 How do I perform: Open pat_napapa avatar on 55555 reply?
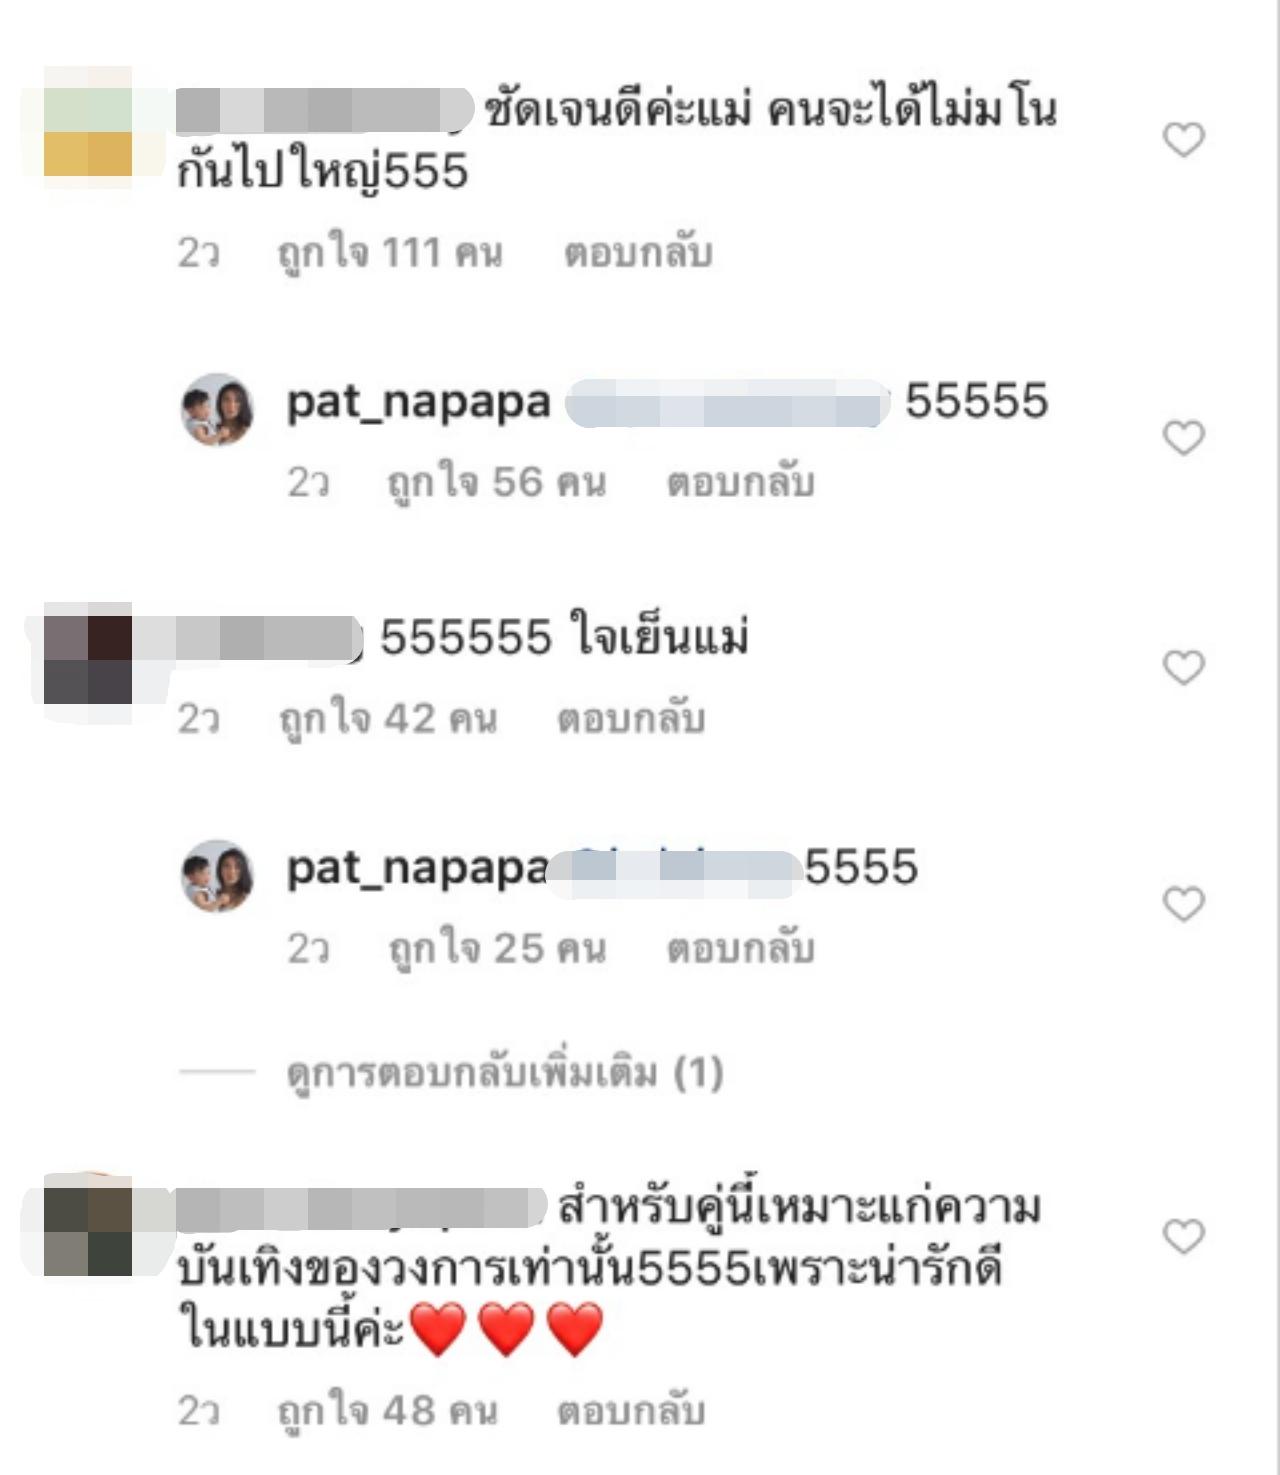tap(217, 409)
